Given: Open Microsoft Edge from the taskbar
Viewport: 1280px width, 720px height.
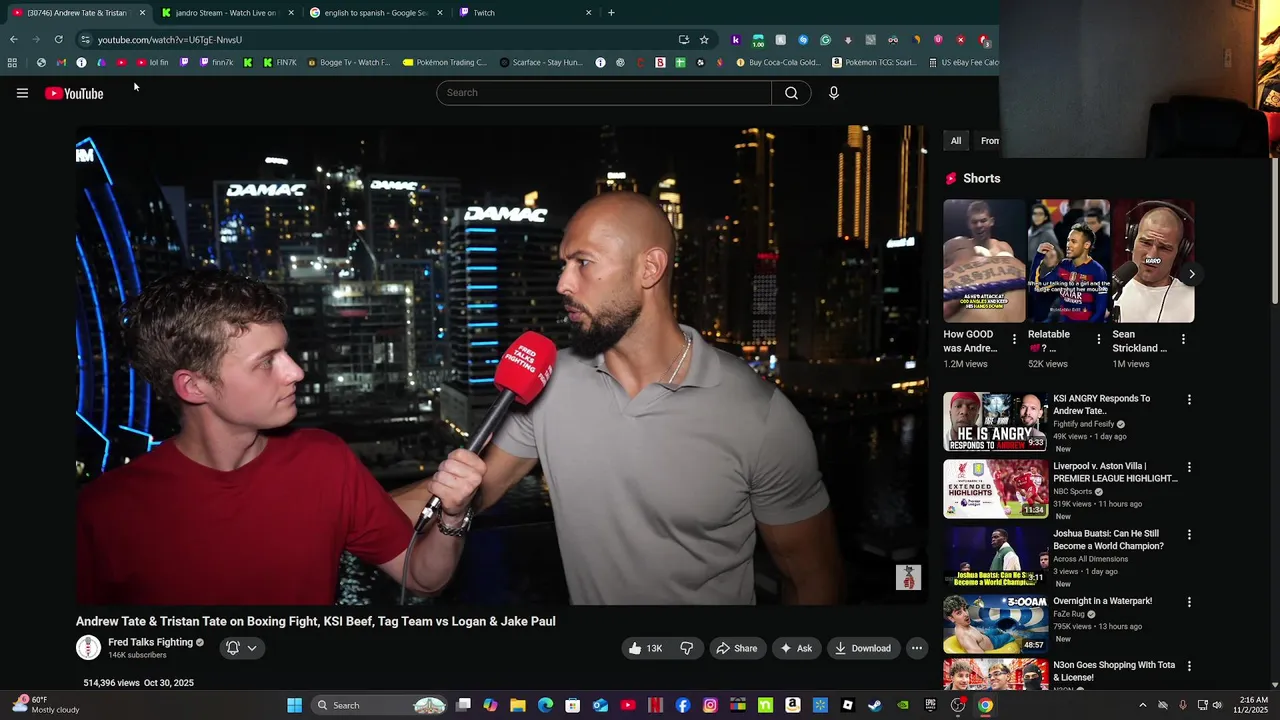Looking at the screenshot, I should coord(545,705).
